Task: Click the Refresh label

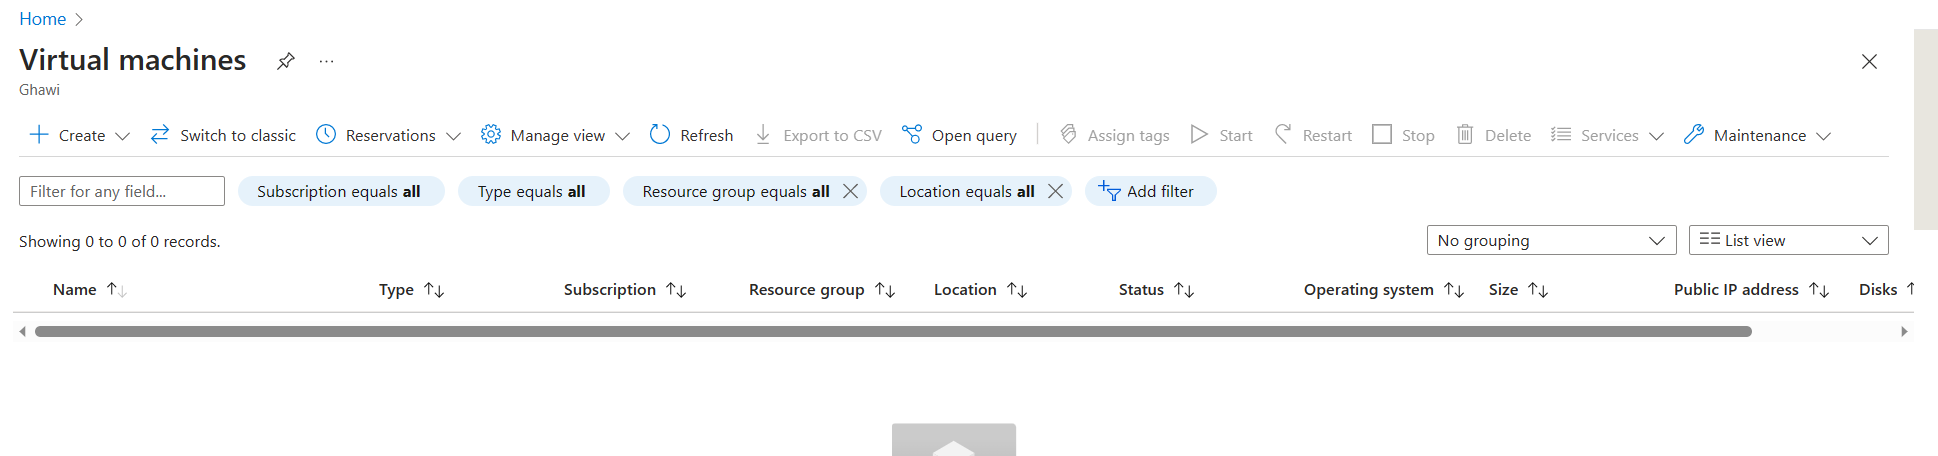Action: pyautogui.click(x=707, y=135)
